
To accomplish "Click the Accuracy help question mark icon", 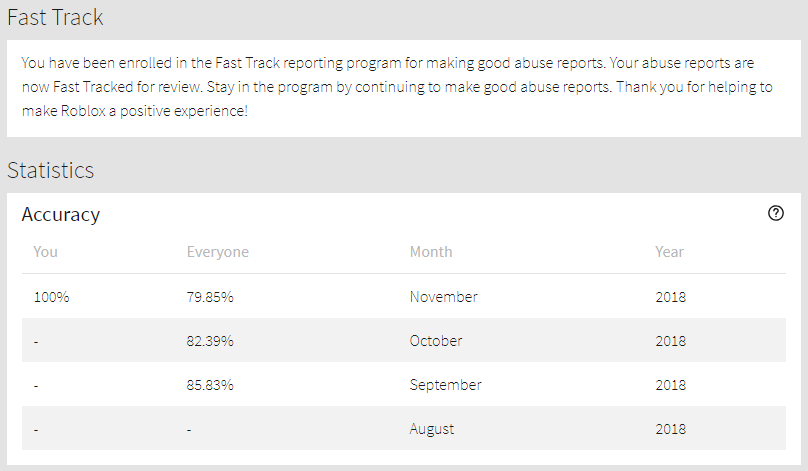I will [x=776, y=213].
